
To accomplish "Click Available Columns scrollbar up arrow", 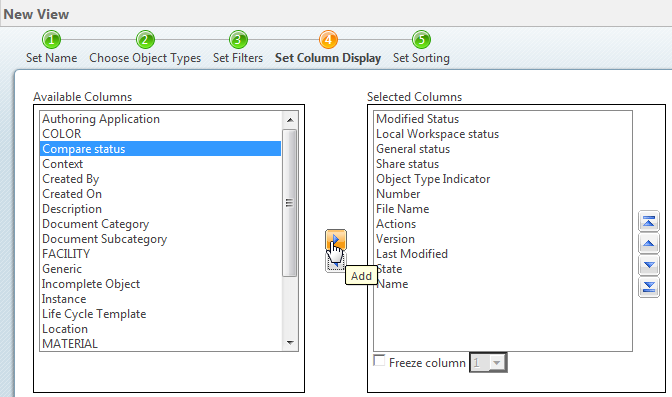I will (x=290, y=120).
